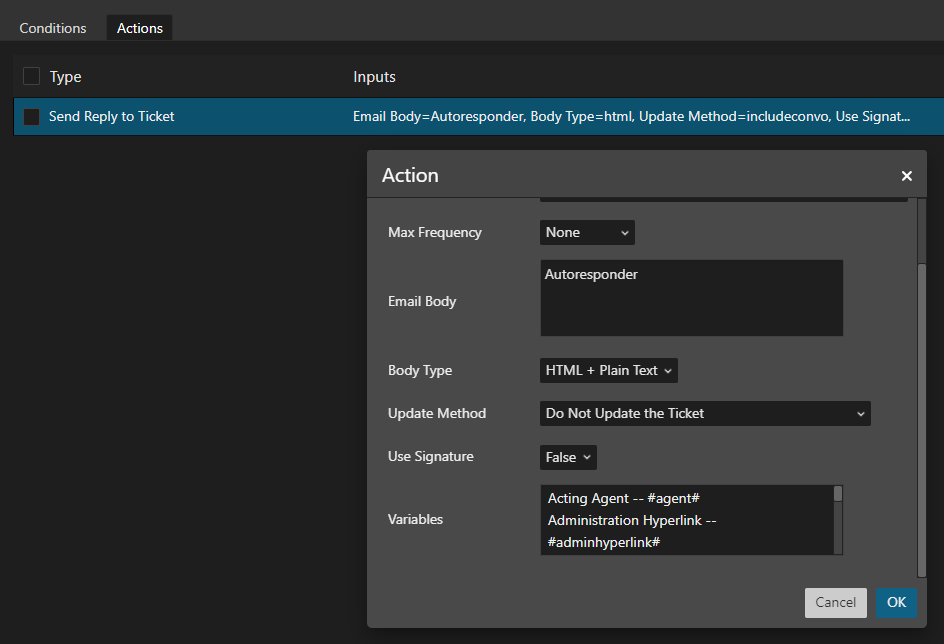Open the Update Method dropdown
The height and width of the screenshot is (644, 944).
tap(705, 413)
